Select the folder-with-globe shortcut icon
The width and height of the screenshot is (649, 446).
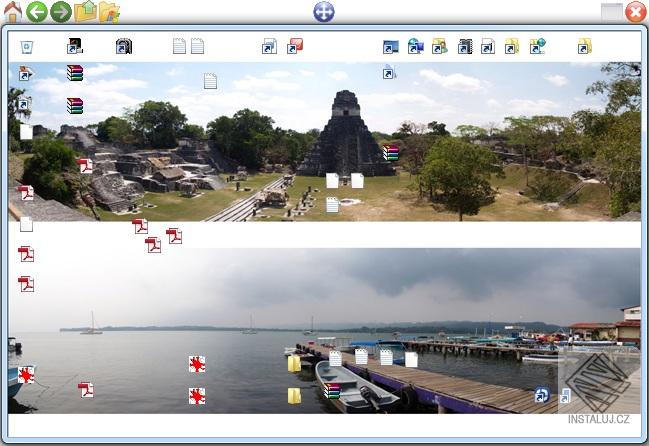(537, 46)
